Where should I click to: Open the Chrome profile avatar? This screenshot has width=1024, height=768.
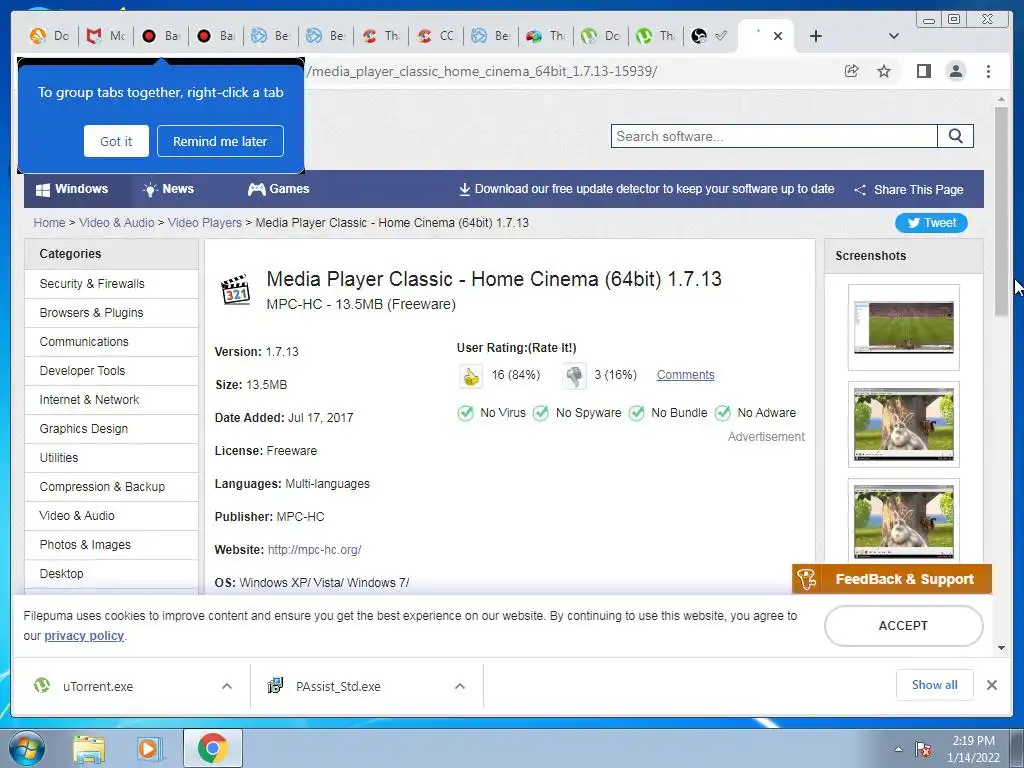956,71
